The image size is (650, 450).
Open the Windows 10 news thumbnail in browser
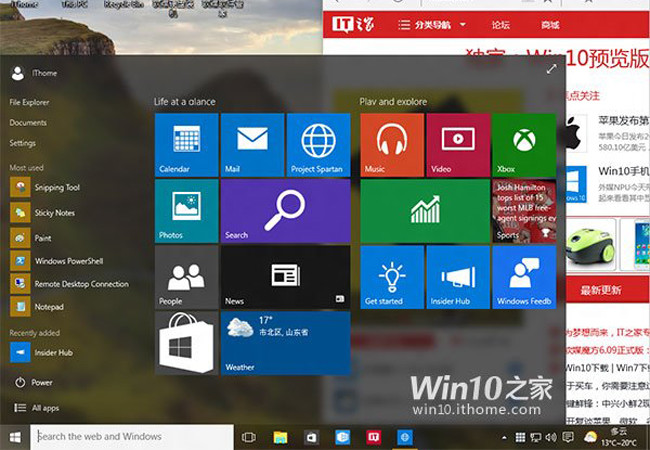click(x=577, y=184)
